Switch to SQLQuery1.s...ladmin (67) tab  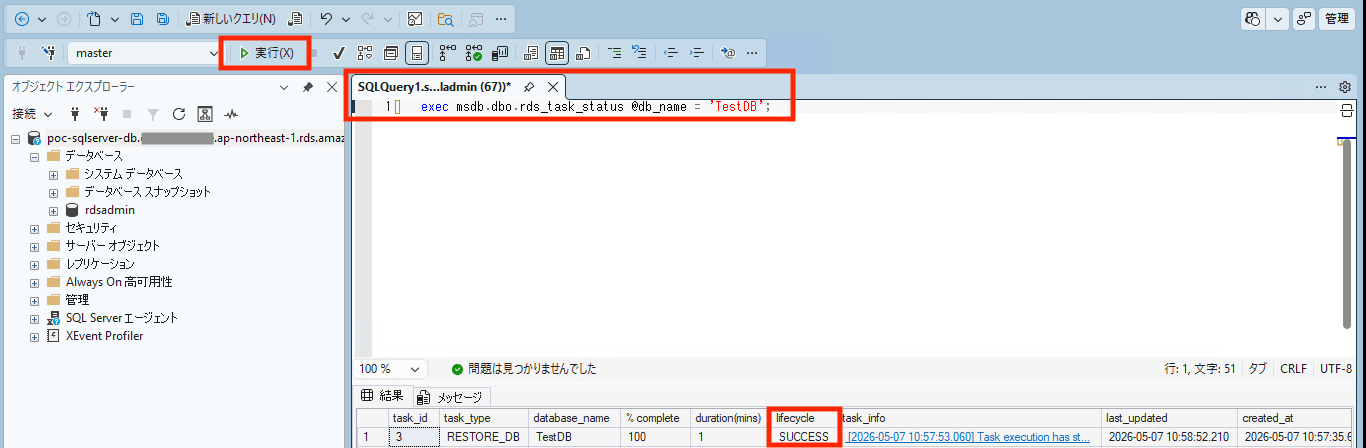click(x=434, y=87)
